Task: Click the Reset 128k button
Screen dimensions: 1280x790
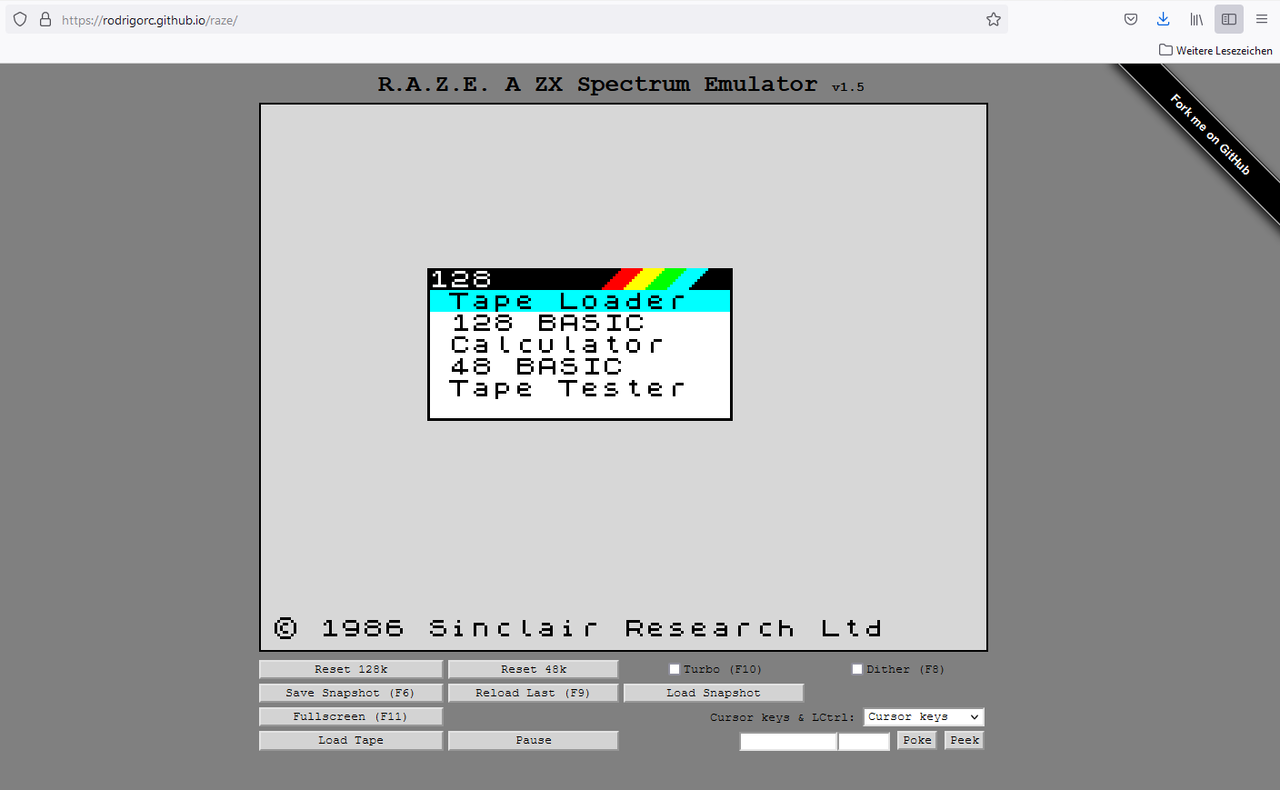Action: click(x=351, y=669)
